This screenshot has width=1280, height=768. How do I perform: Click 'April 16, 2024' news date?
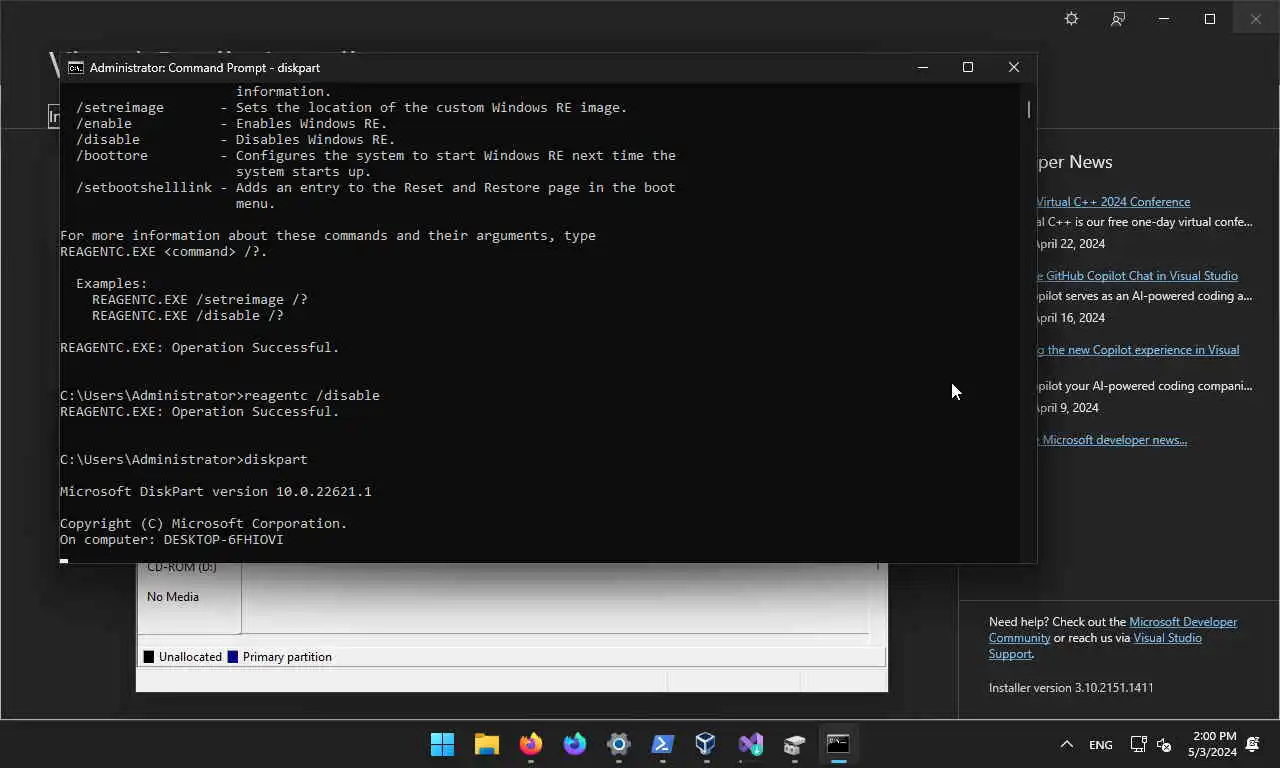1070,318
